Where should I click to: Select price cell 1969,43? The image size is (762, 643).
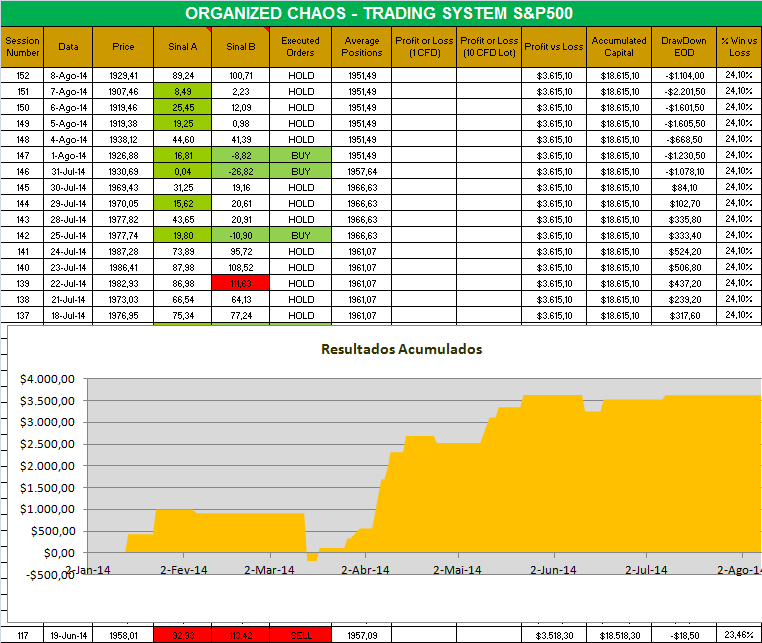coord(123,188)
